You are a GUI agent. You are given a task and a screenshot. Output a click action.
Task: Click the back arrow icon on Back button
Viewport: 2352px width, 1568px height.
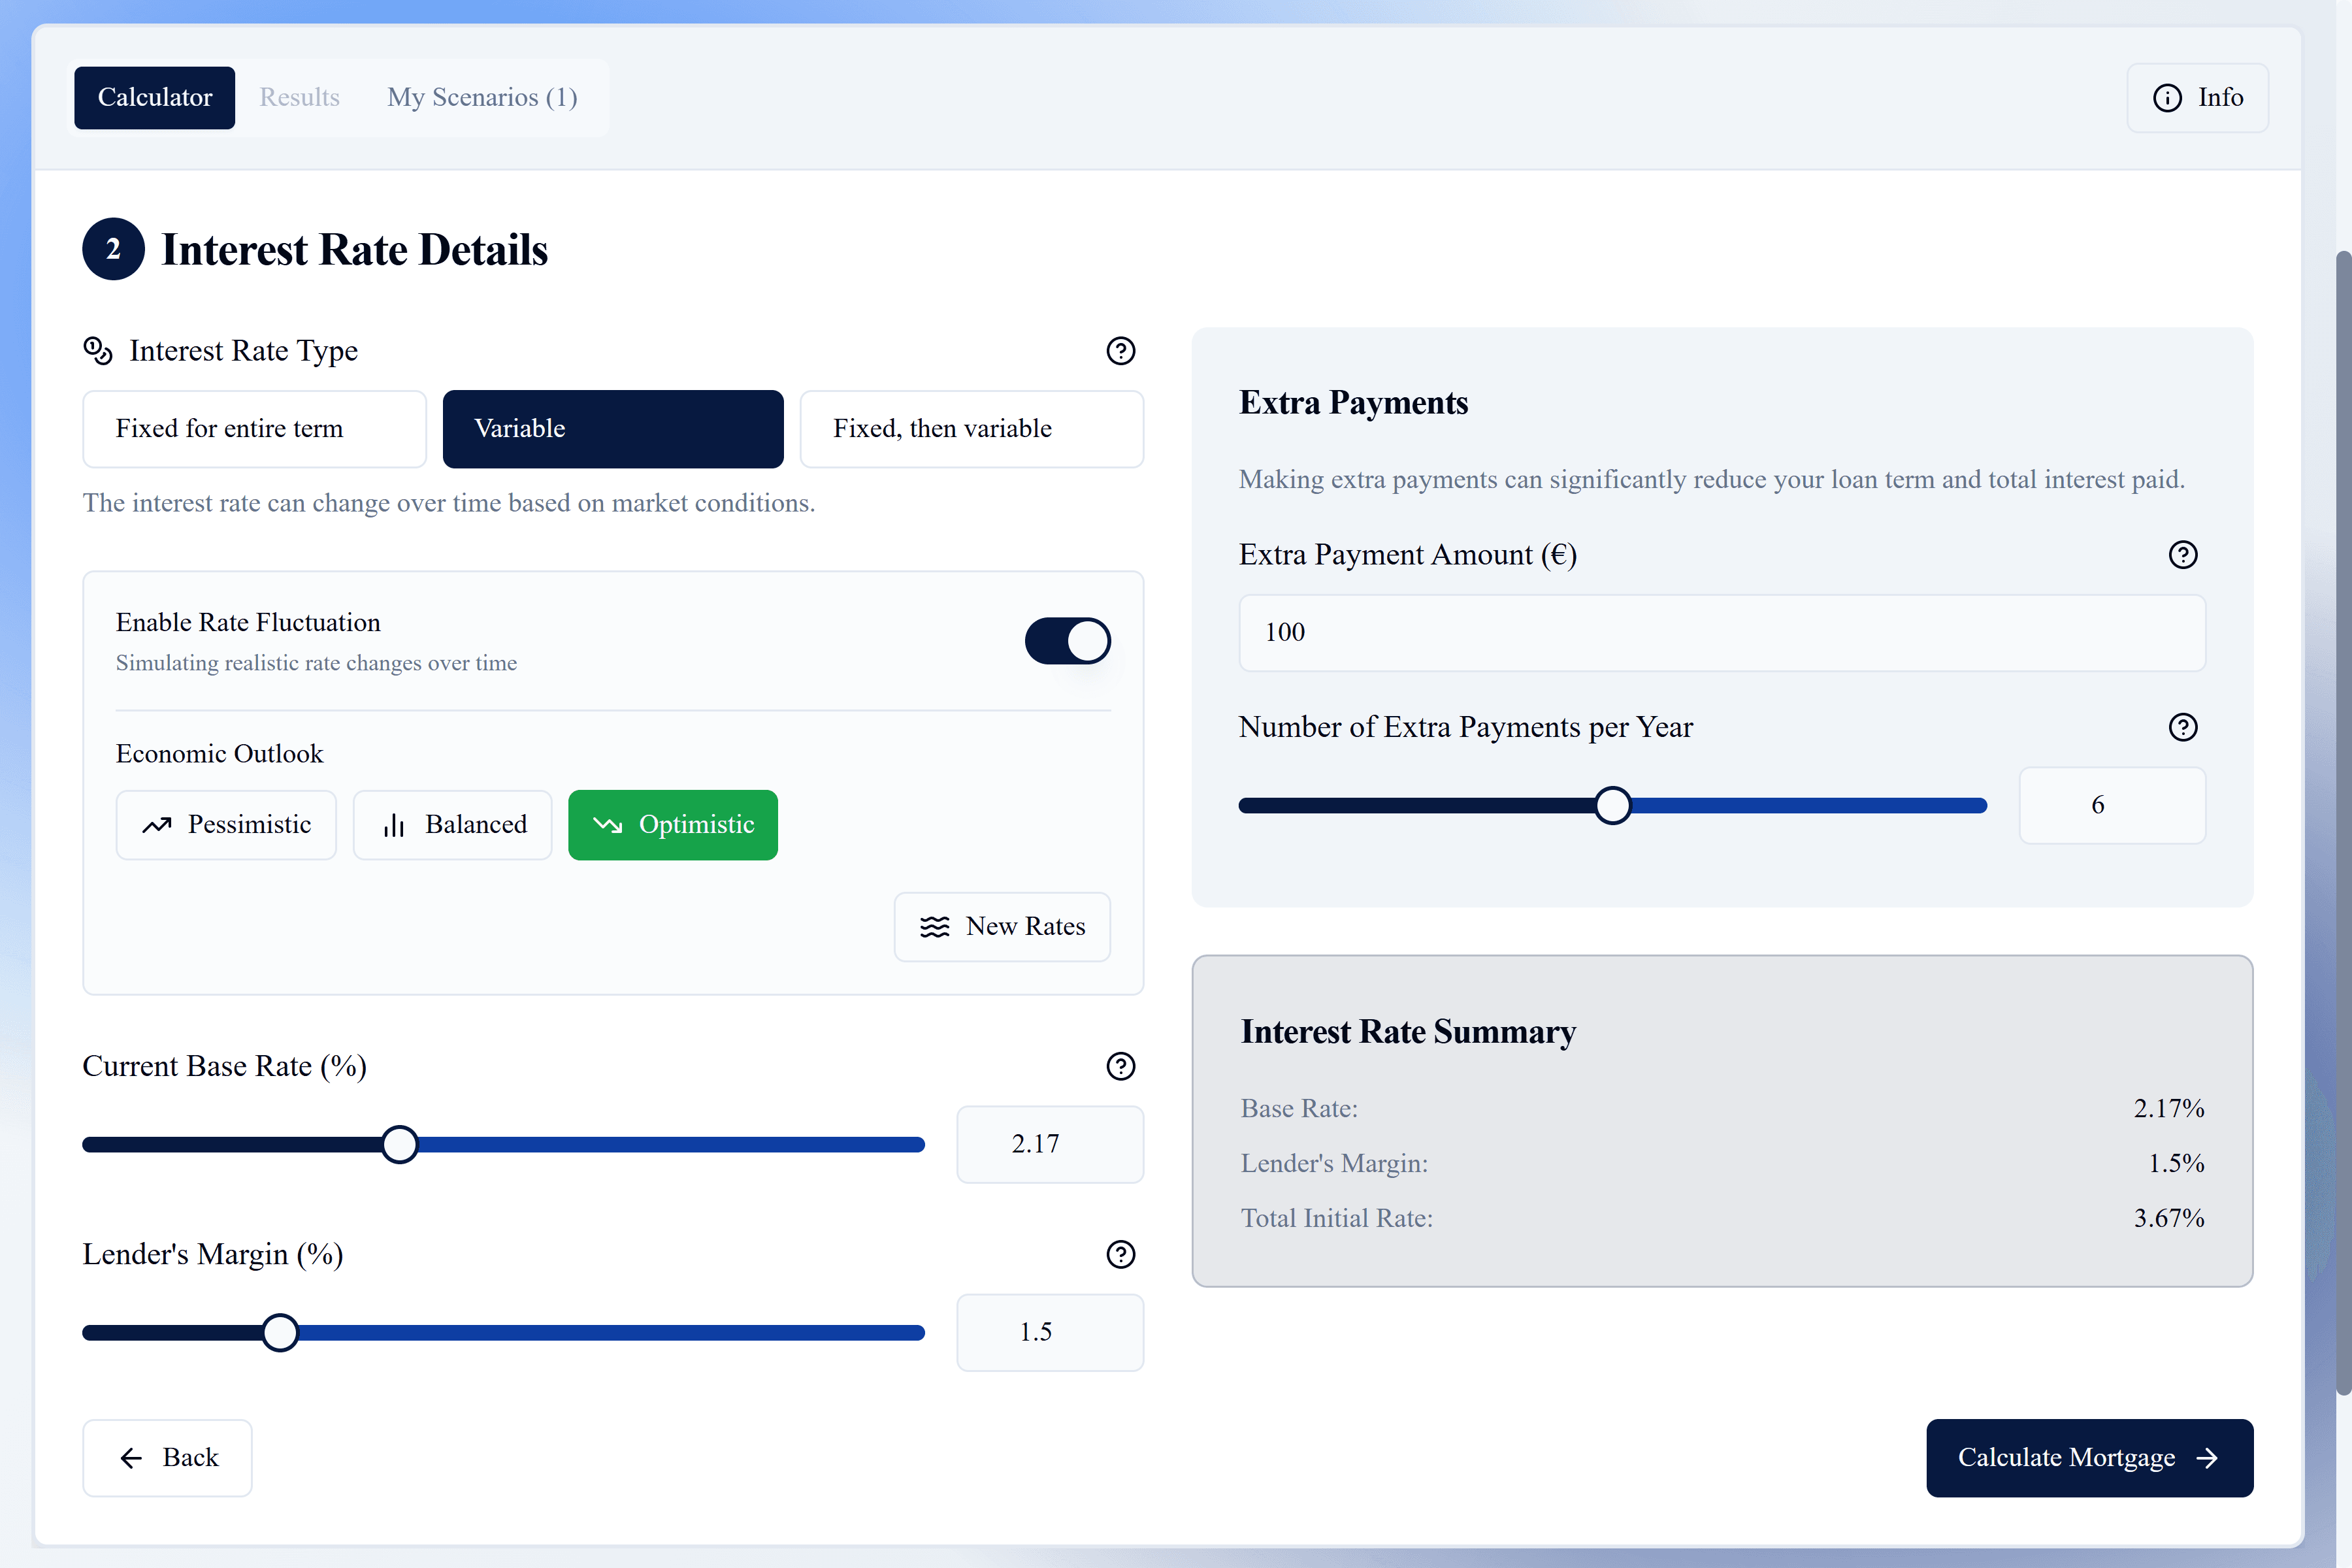pyautogui.click(x=131, y=1458)
